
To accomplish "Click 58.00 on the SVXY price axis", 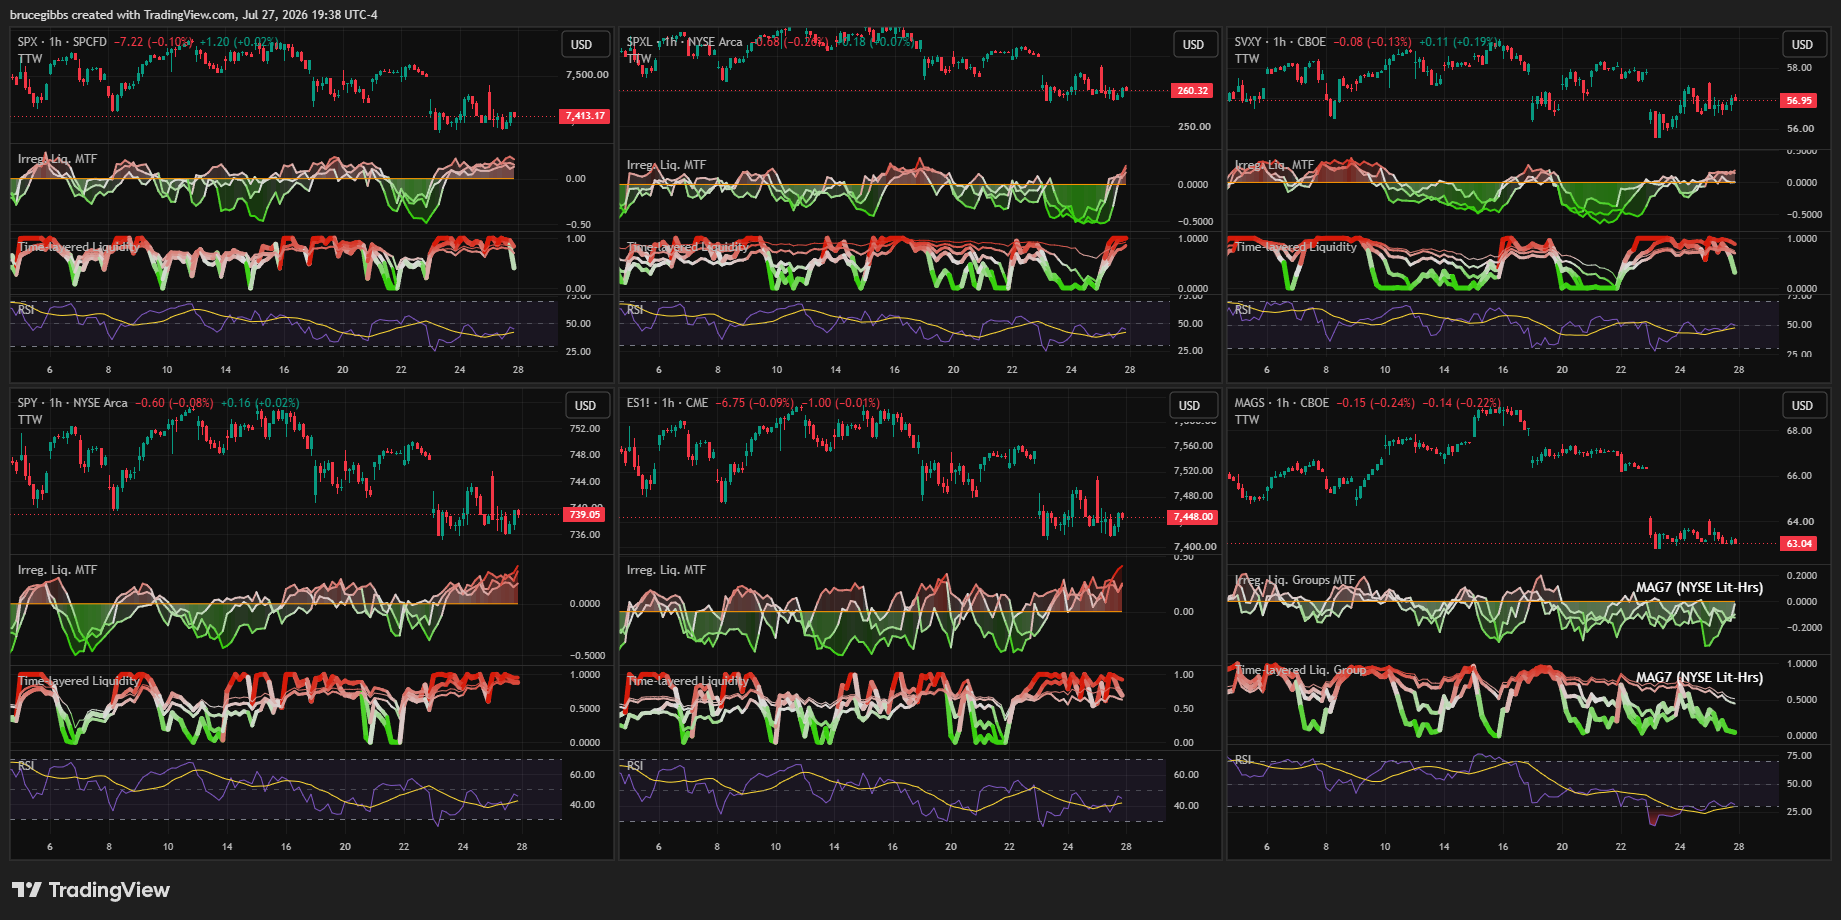I will coord(1799,68).
